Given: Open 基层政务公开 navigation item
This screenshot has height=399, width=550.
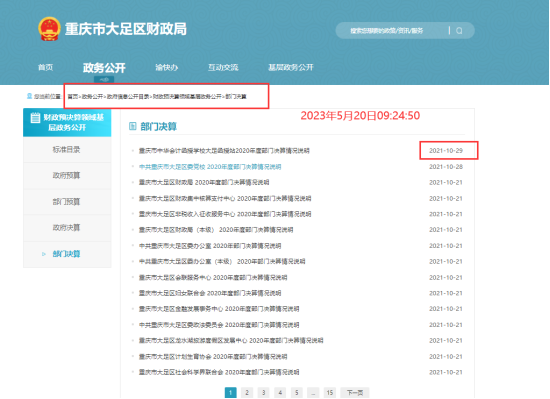Looking at the screenshot, I should (x=290, y=67).
